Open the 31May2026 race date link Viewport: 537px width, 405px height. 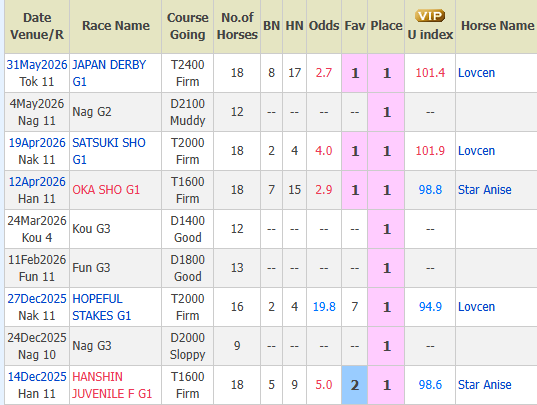point(37,65)
